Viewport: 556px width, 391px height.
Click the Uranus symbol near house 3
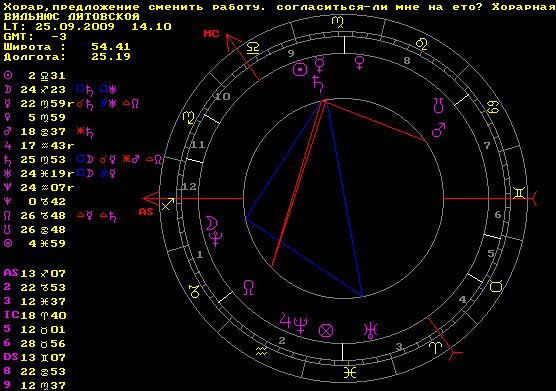[x=371, y=330]
